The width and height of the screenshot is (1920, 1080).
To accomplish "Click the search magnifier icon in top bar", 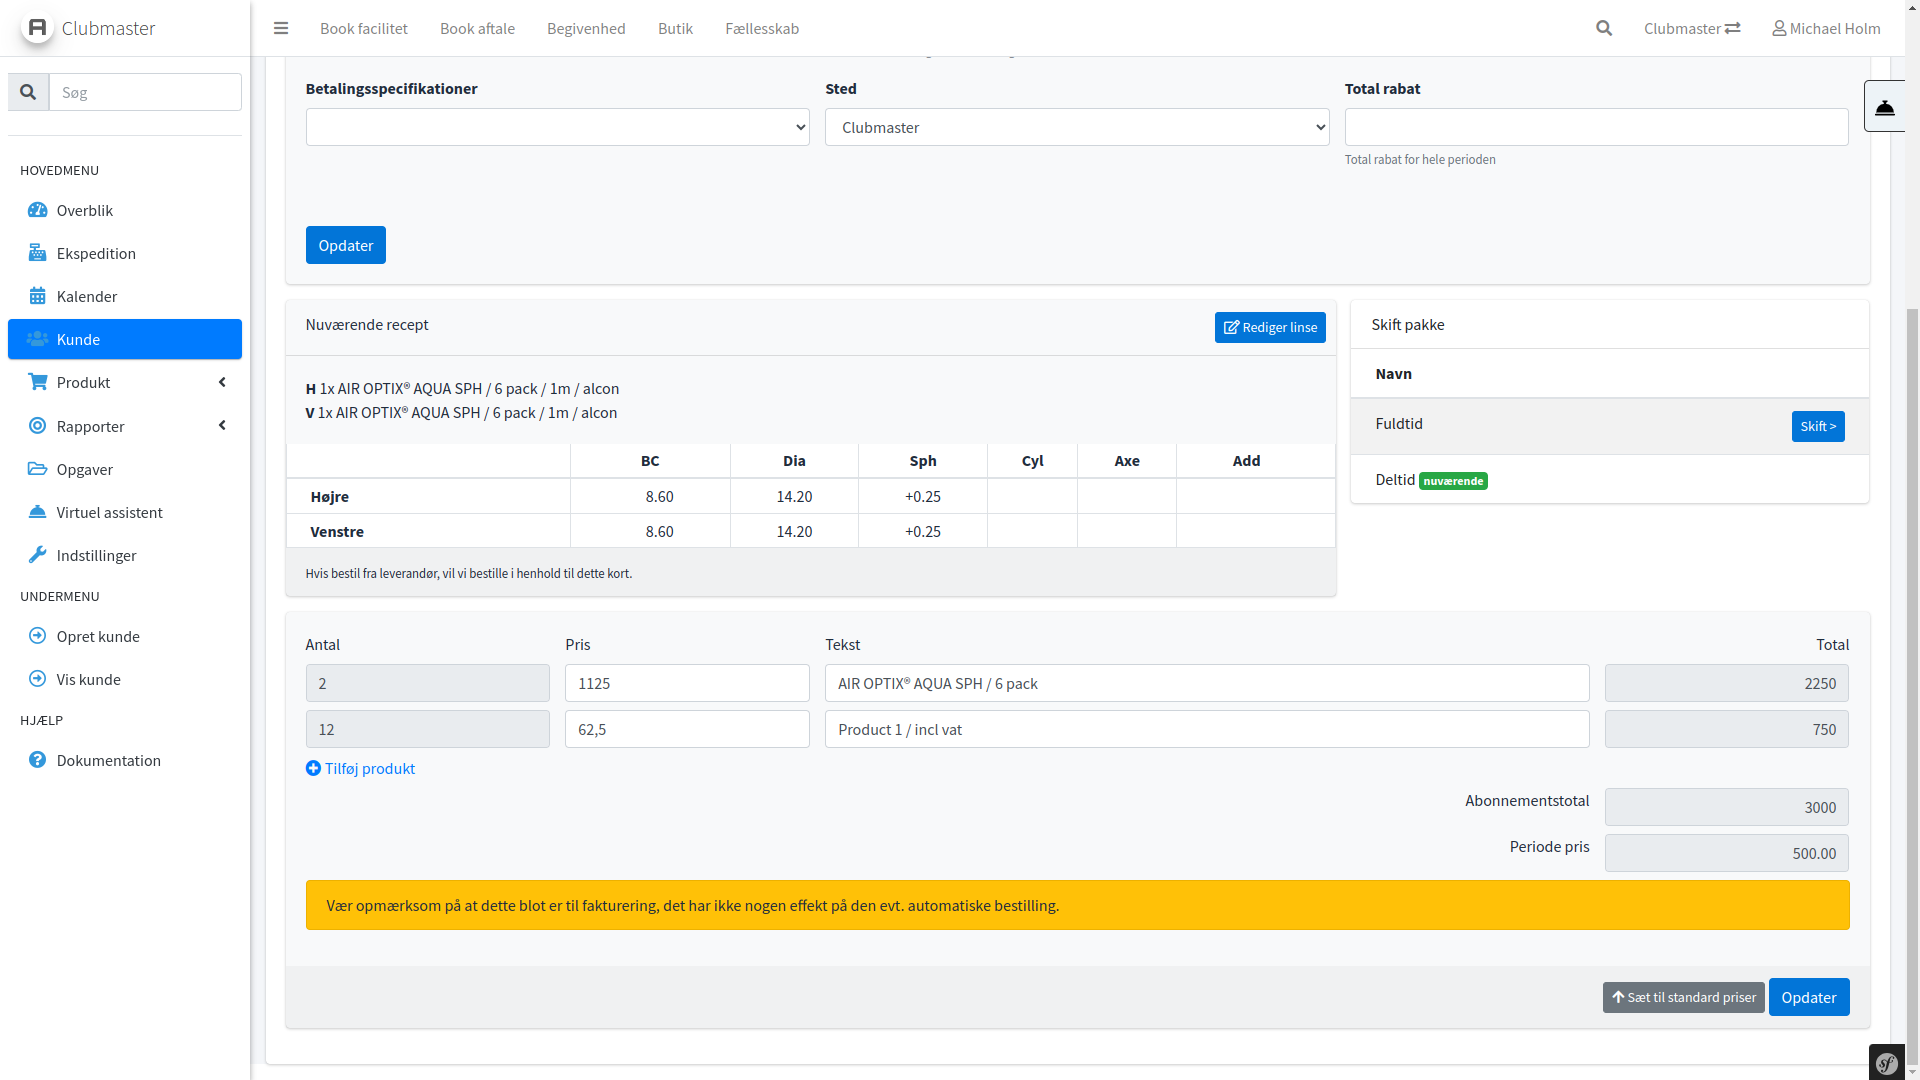I will (1604, 28).
